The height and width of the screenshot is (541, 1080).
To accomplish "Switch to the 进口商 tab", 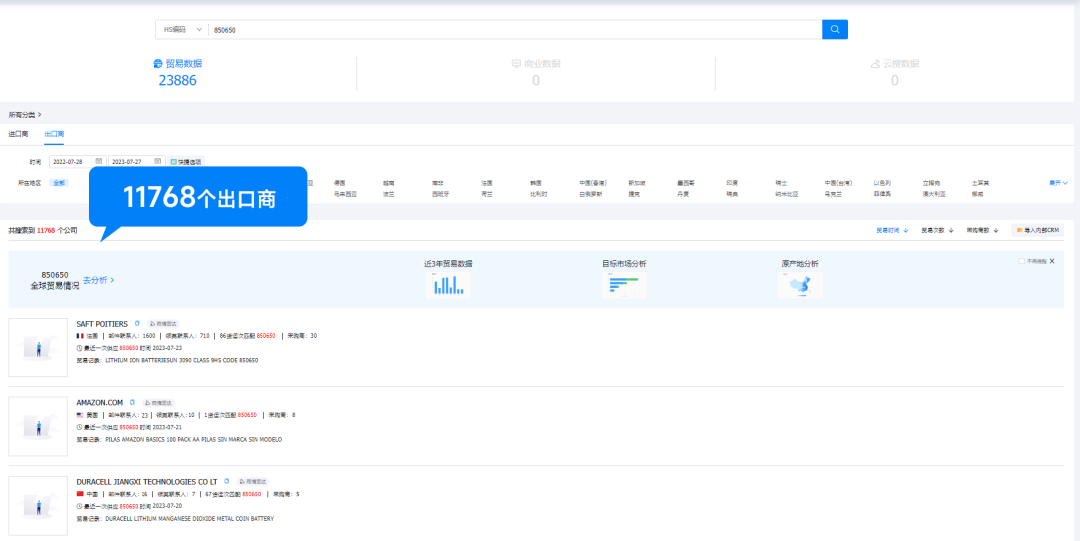I will (x=18, y=133).
